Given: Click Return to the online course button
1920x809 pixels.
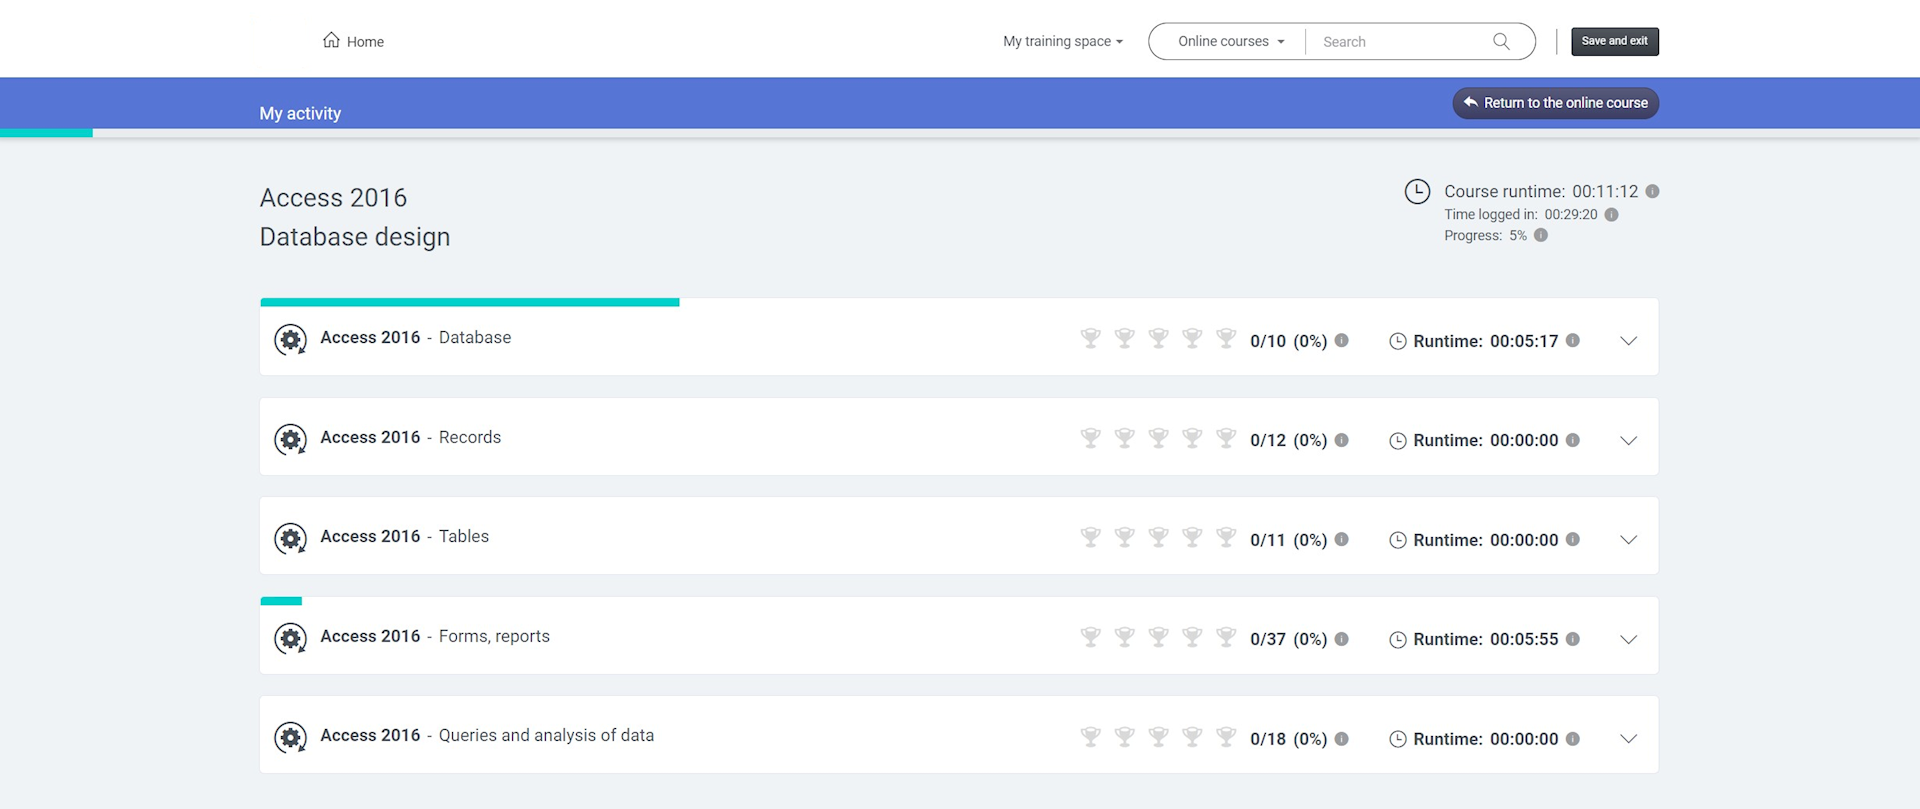Looking at the screenshot, I should 1555,103.
